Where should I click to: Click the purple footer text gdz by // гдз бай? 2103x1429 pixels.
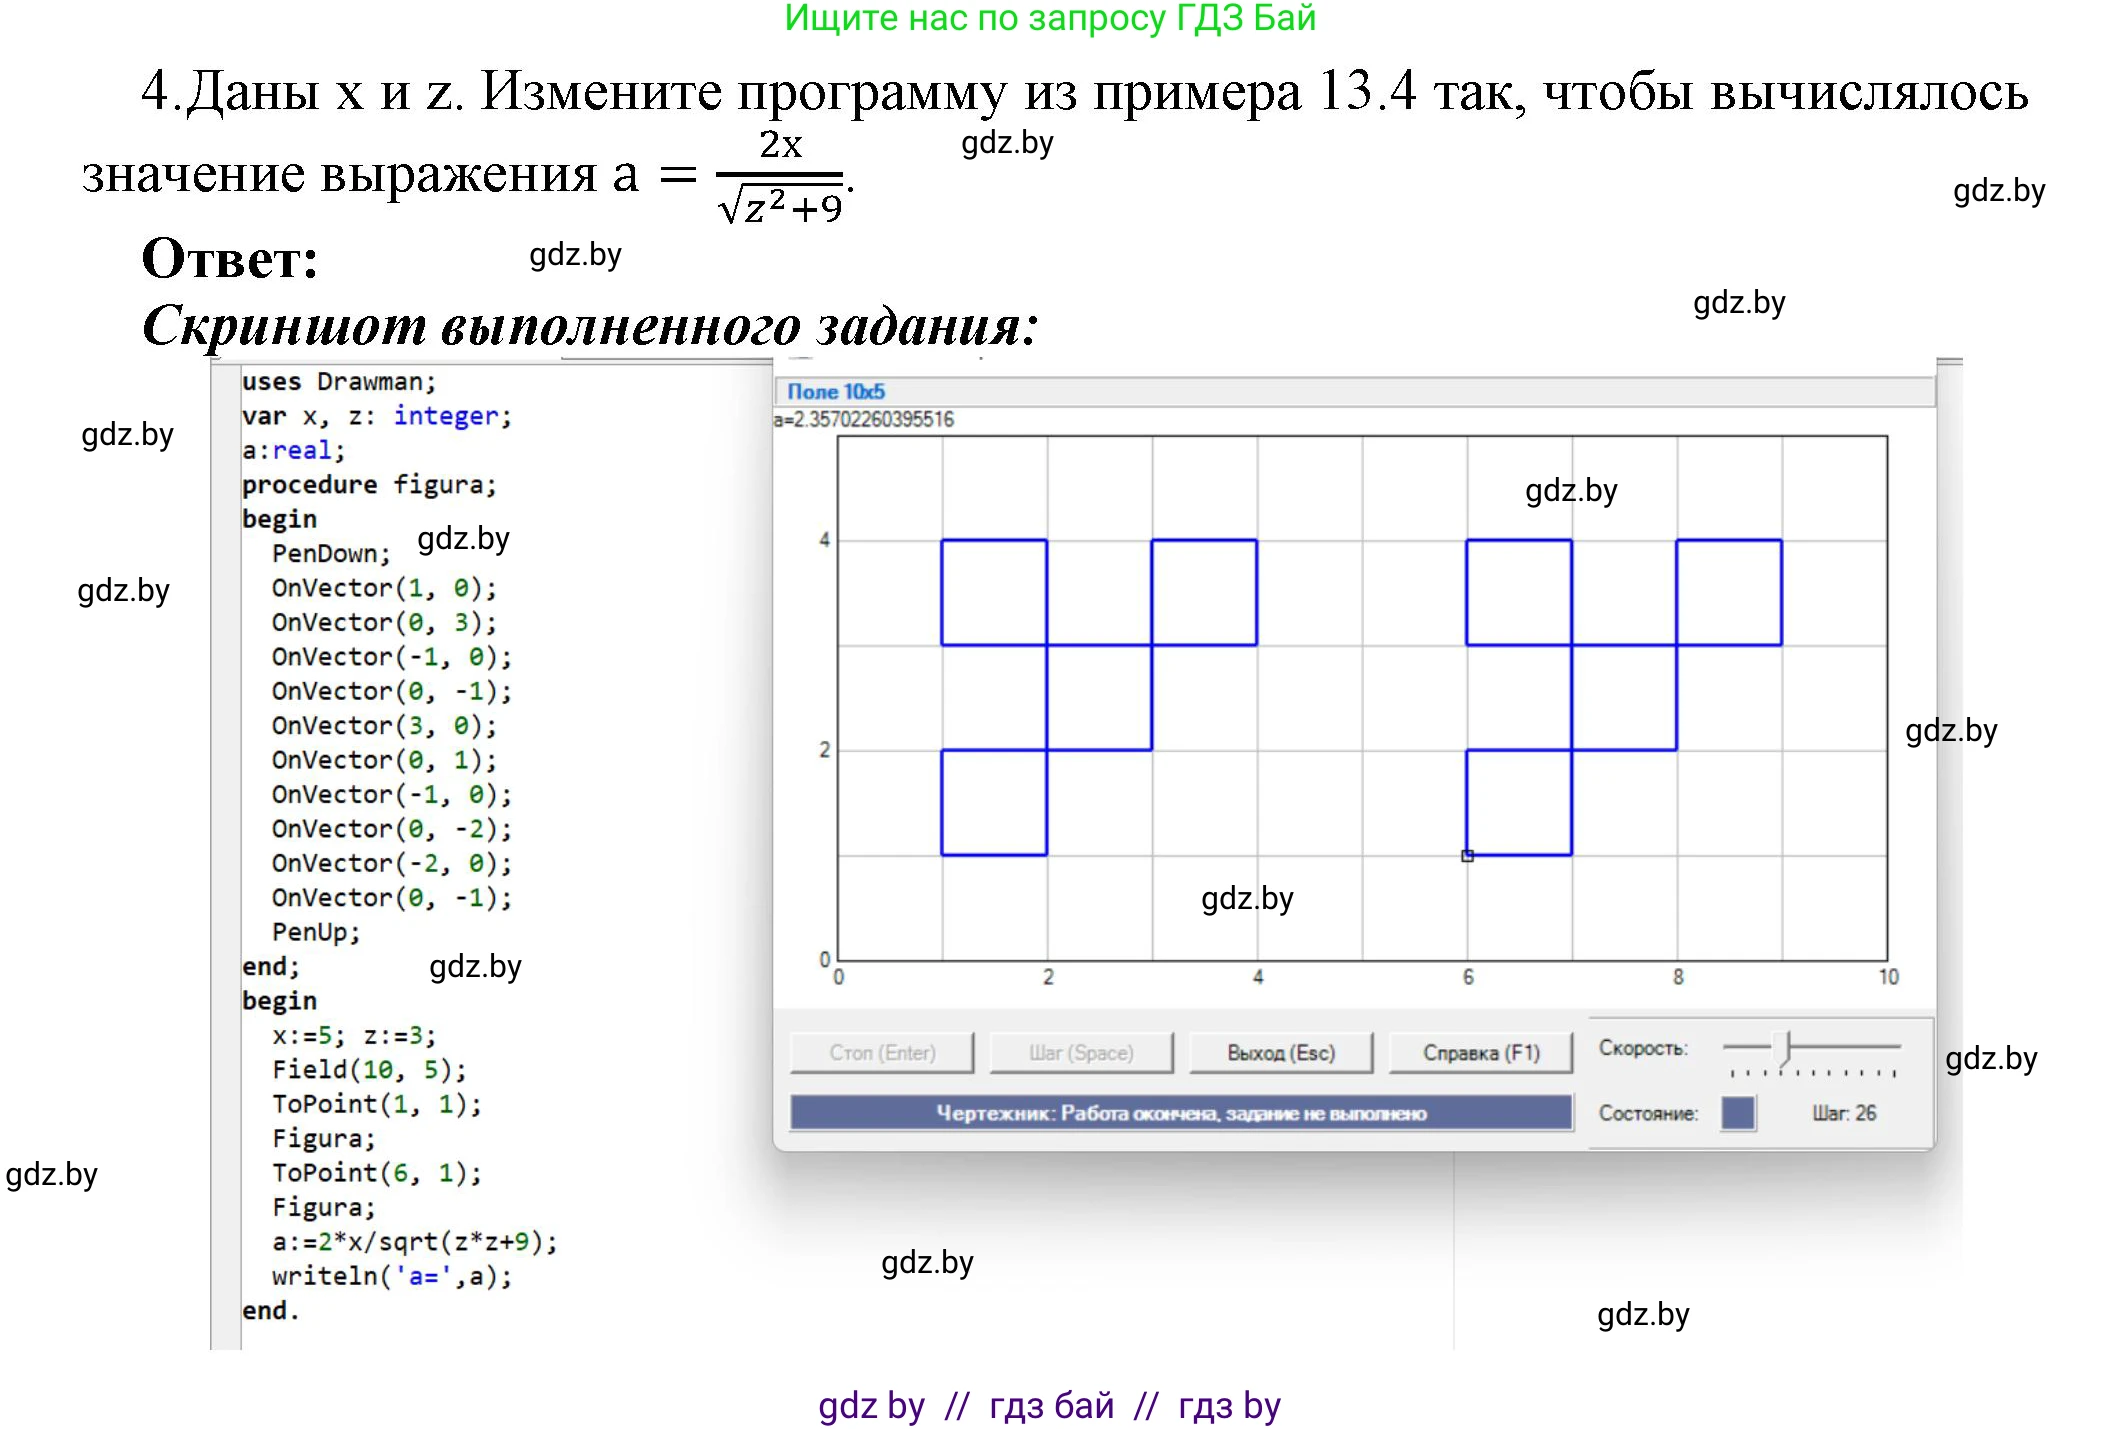[1049, 1405]
